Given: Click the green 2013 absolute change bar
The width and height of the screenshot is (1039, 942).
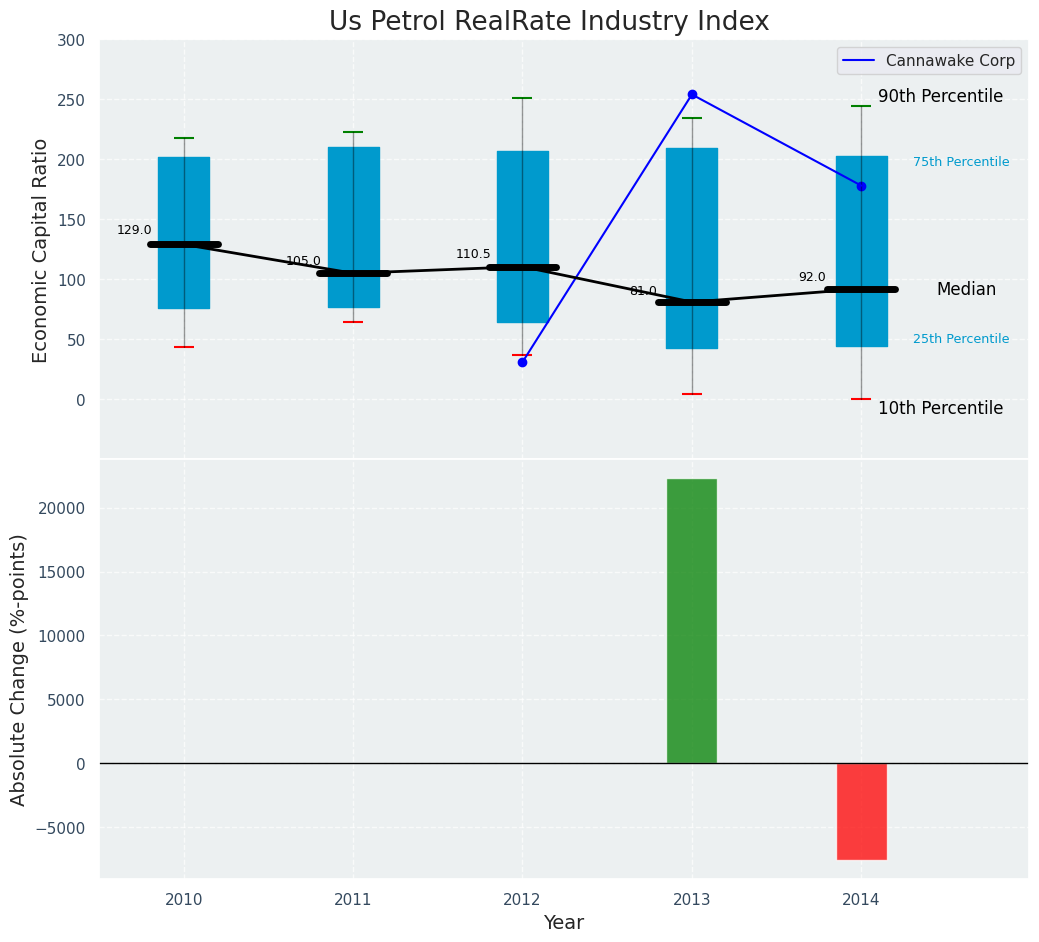Looking at the screenshot, I should [692, 620].
